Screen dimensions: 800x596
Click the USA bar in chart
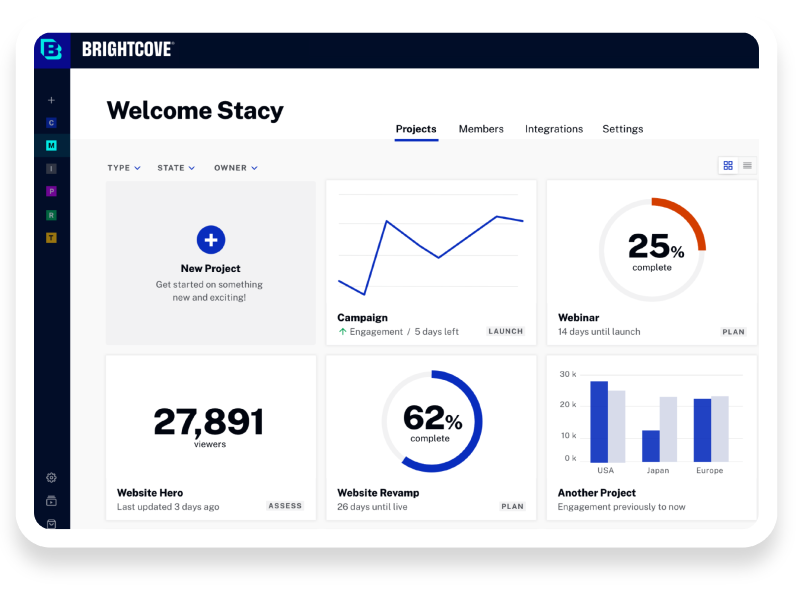pos(599,421)
